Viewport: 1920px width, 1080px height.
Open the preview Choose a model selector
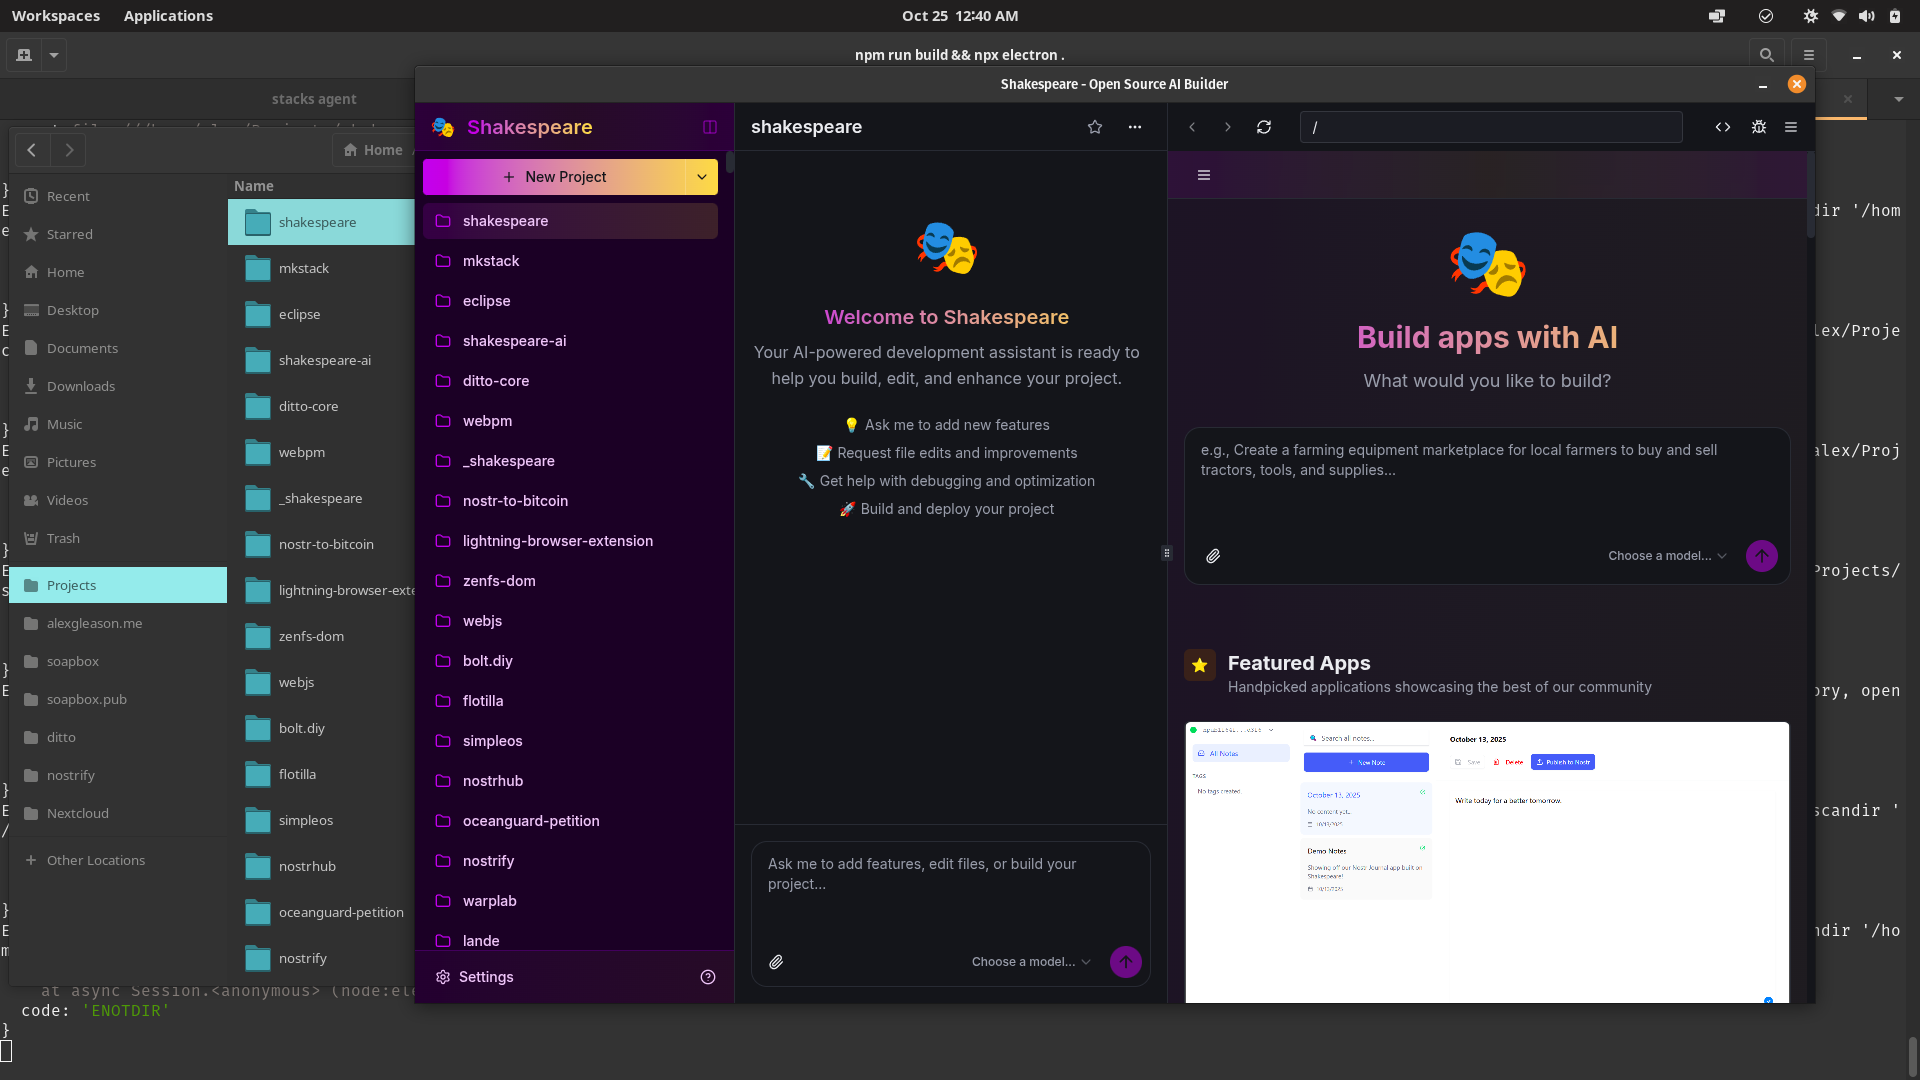pyautogui.click(x=1667, y=556)
